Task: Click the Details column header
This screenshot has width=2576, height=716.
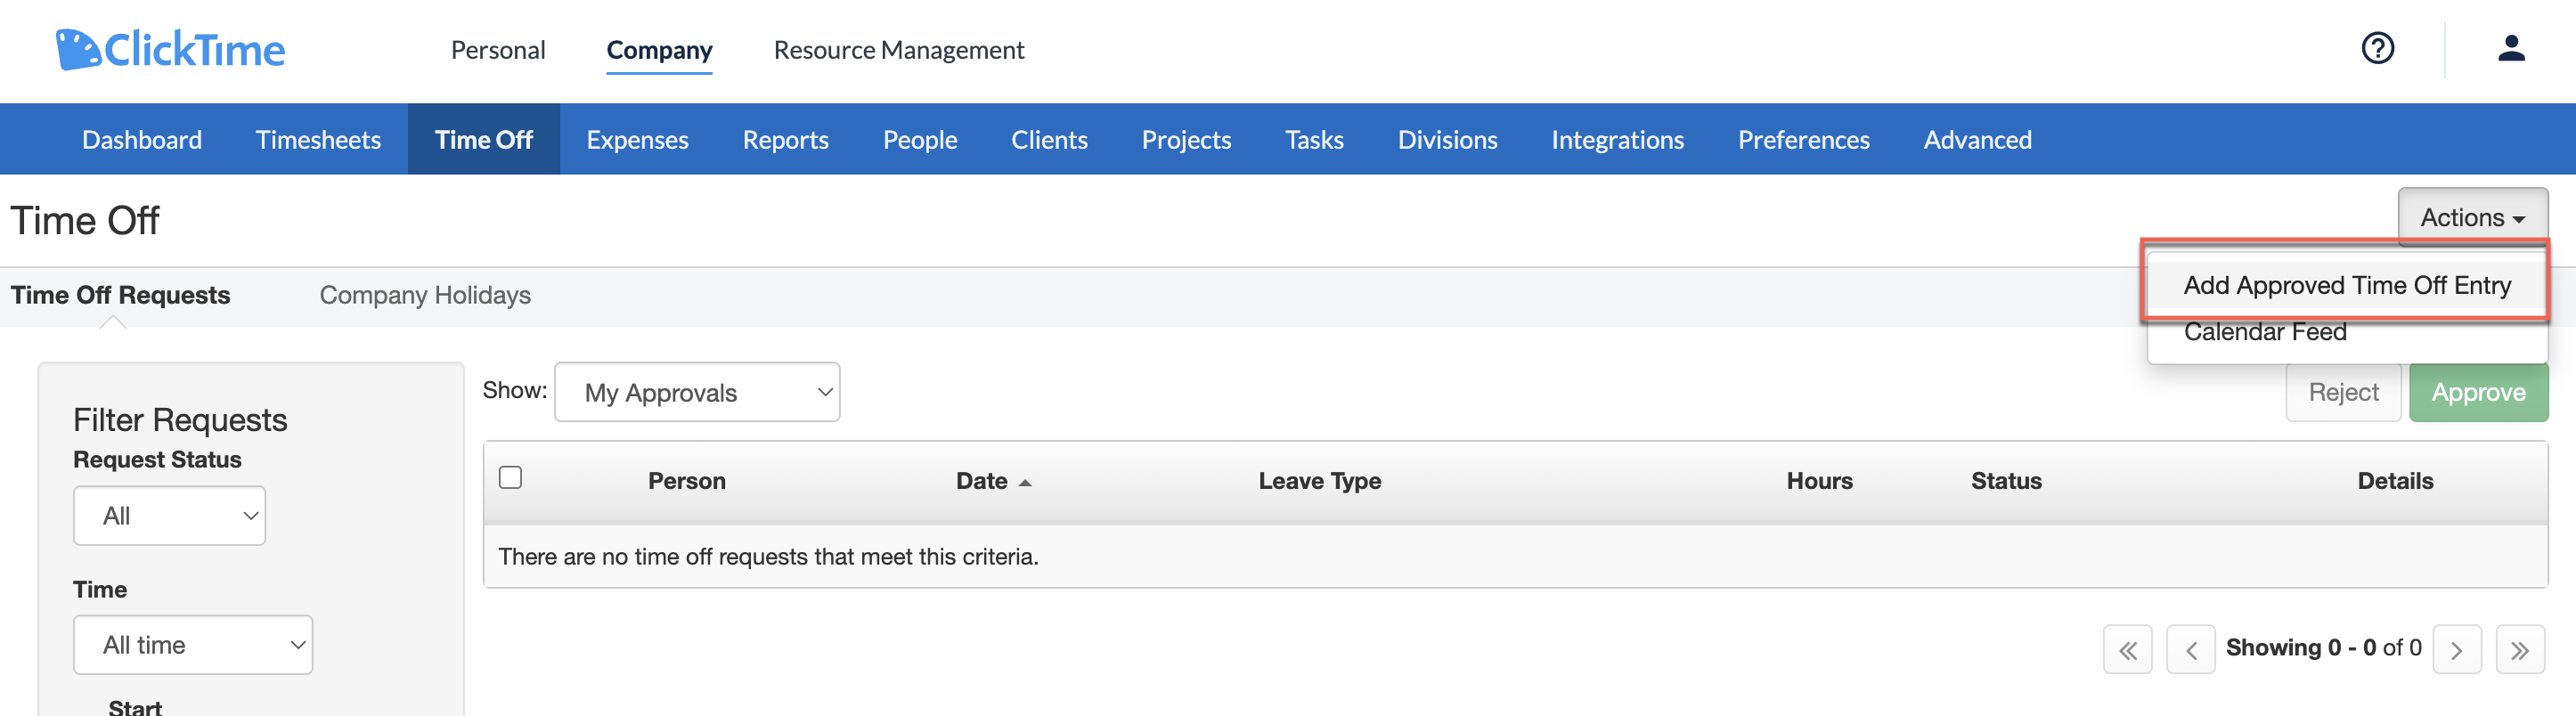Action: tap(2395, 481)
